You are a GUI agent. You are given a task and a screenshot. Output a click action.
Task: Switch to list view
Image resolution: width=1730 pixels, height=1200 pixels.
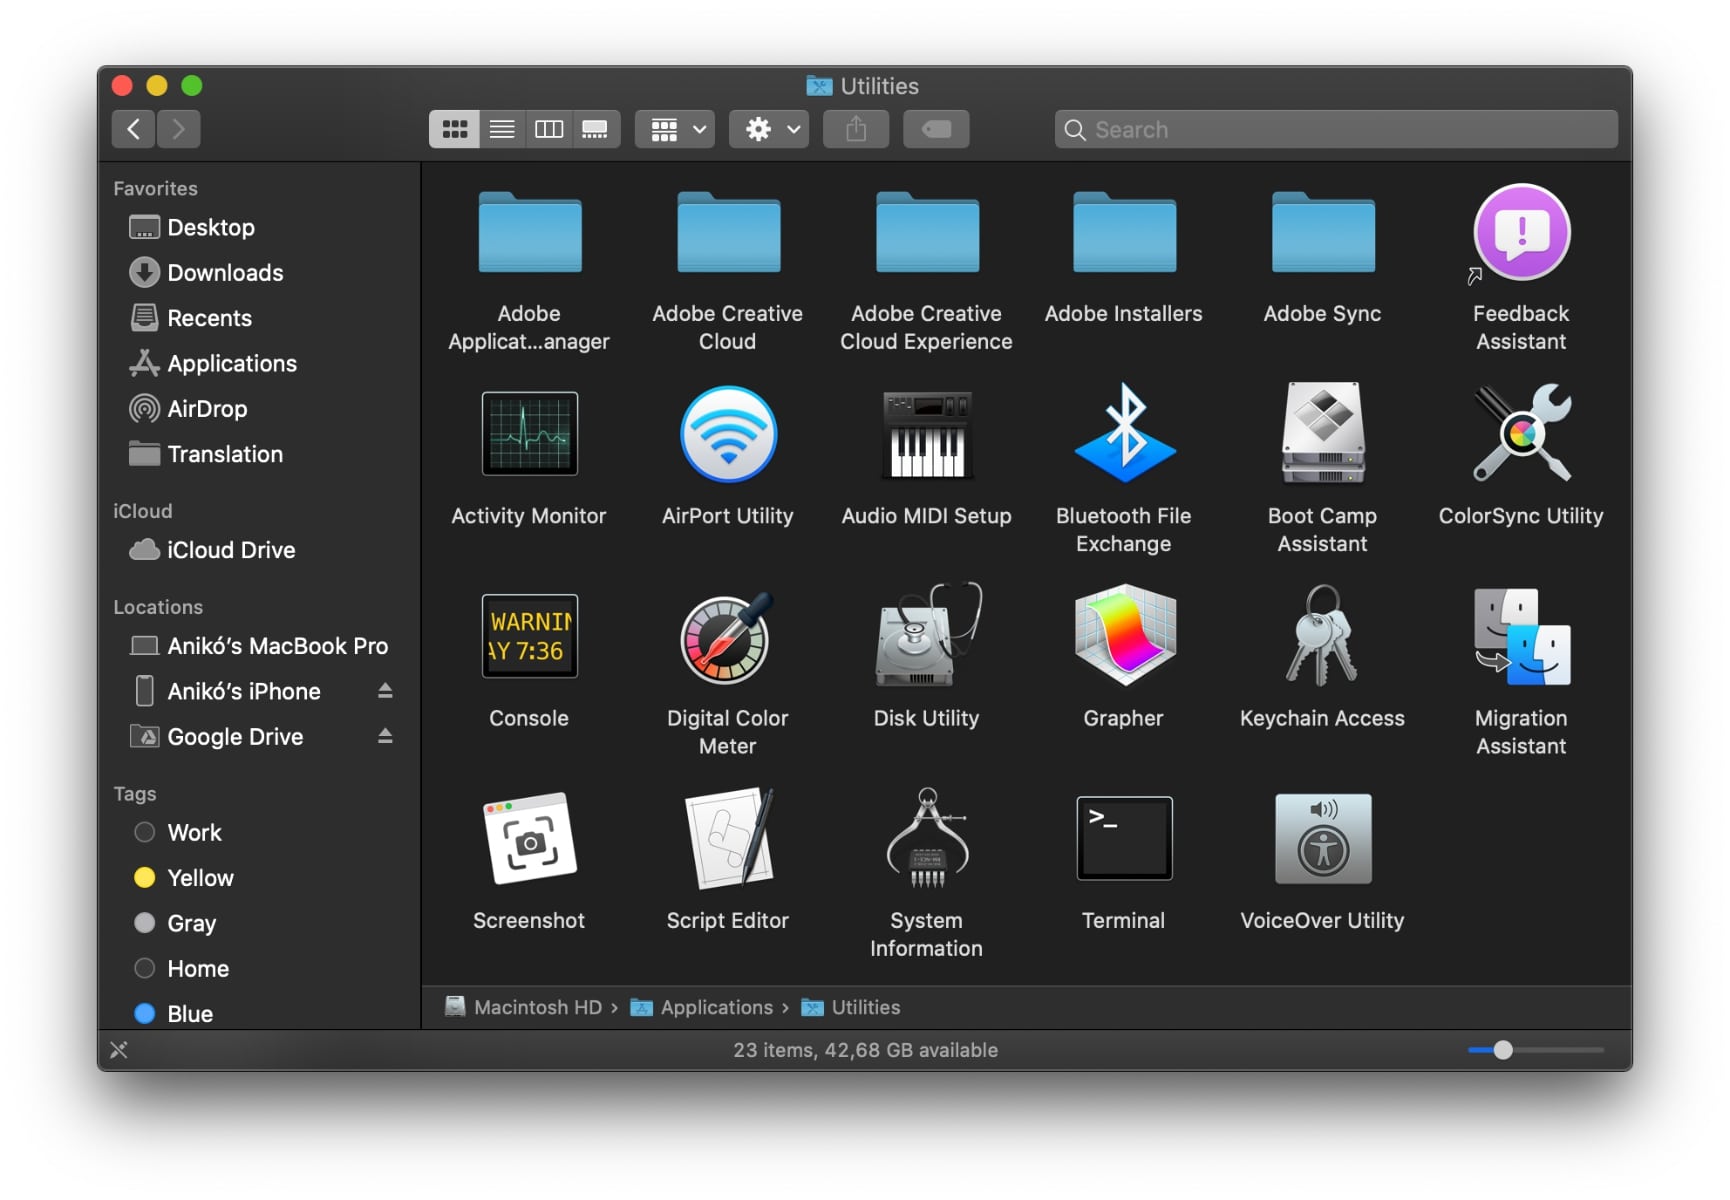502,129
